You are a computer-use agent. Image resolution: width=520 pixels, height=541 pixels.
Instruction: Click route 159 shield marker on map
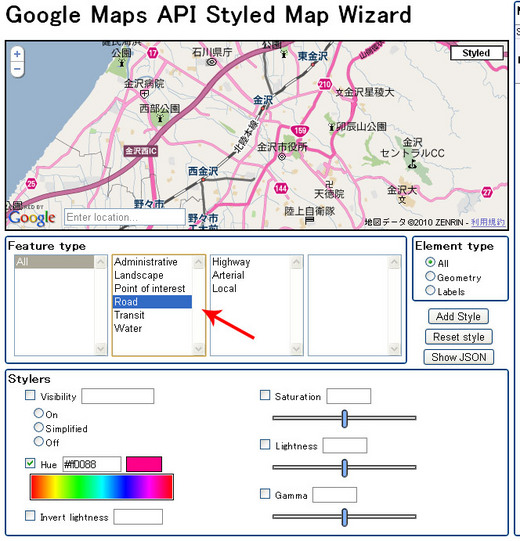(x=300, y=130)
